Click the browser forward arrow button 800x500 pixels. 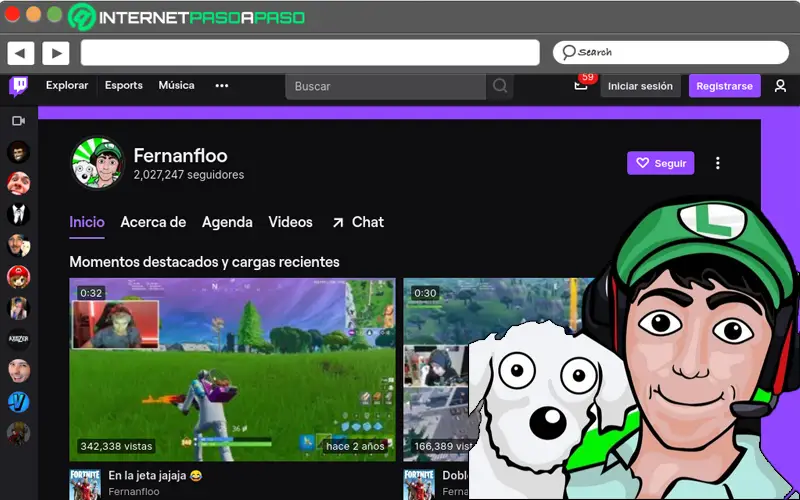pos(56,53)
